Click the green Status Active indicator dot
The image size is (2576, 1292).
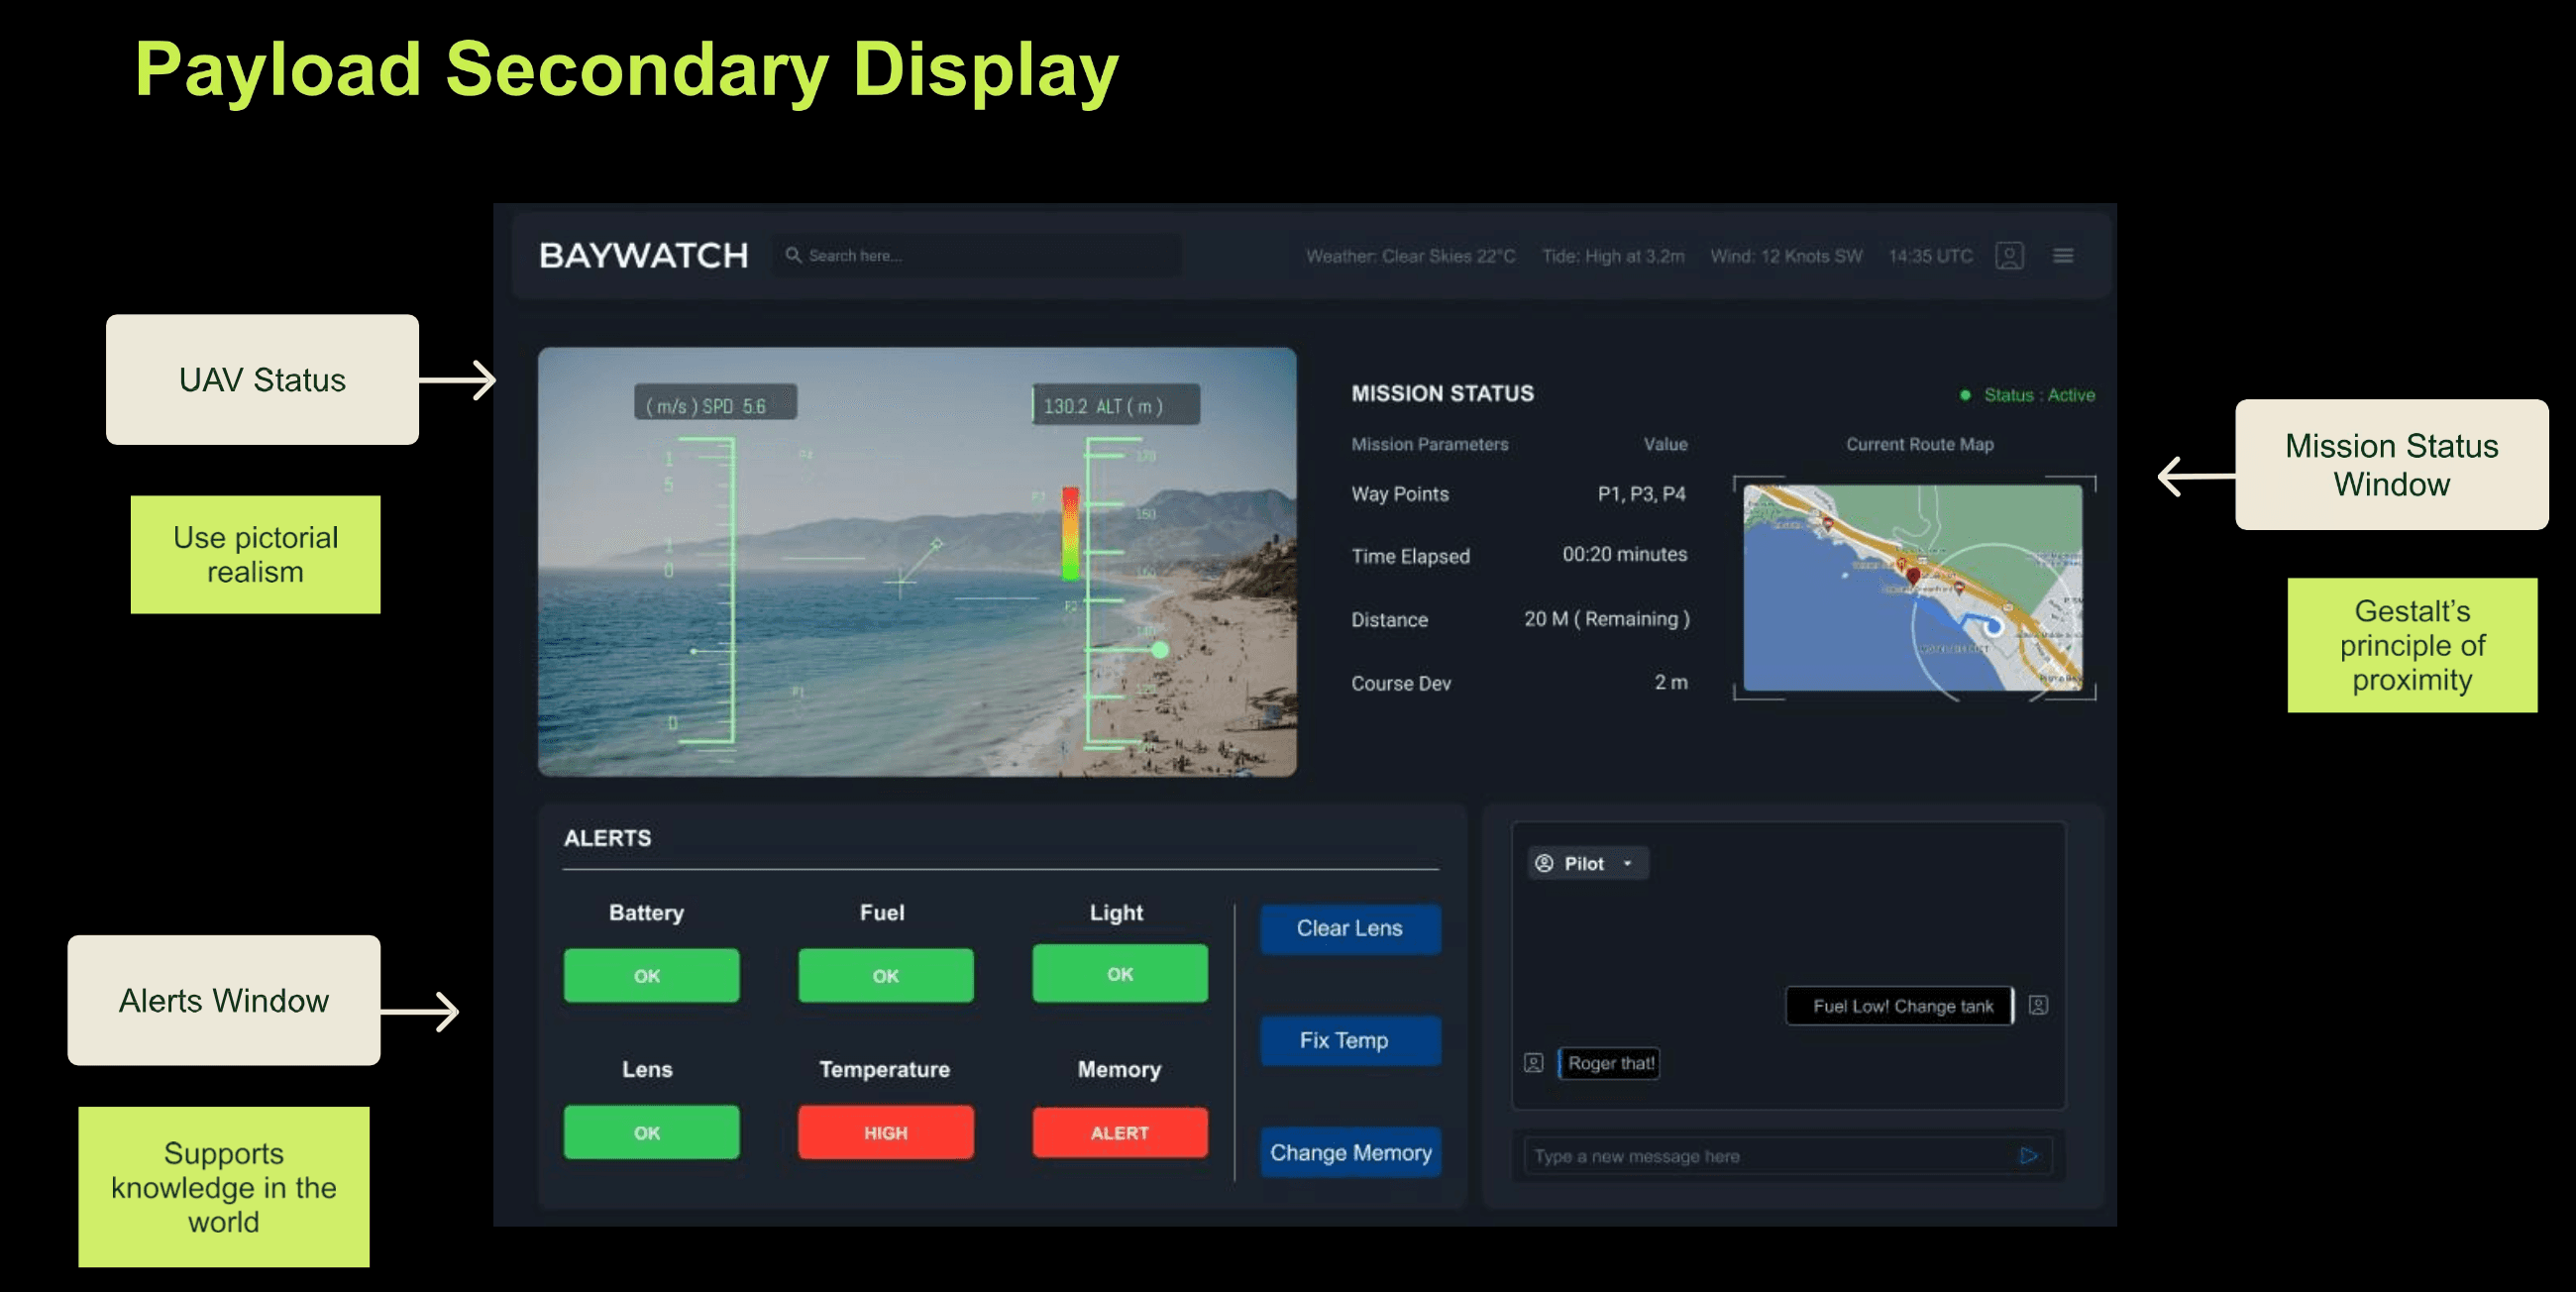point(1965,395)
